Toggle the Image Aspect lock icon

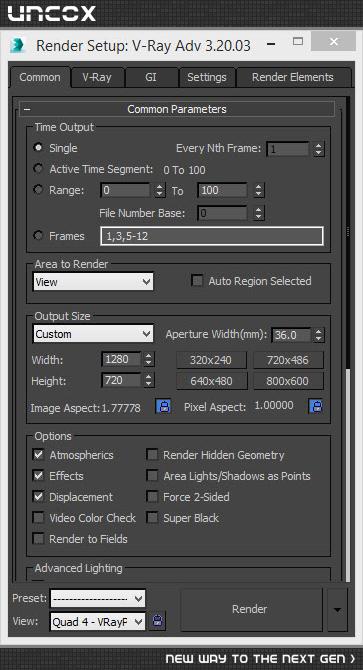[x=163, y=406]
